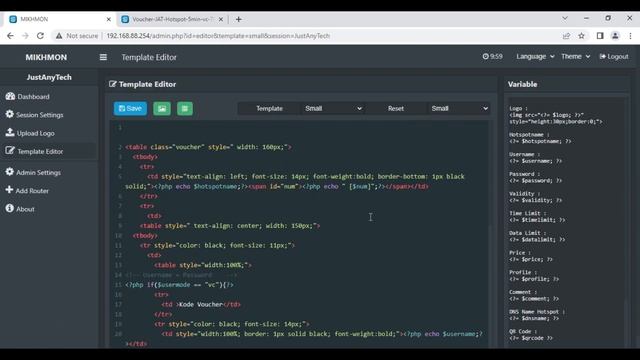Open the browser profile avatar

[x=615, y=36]
